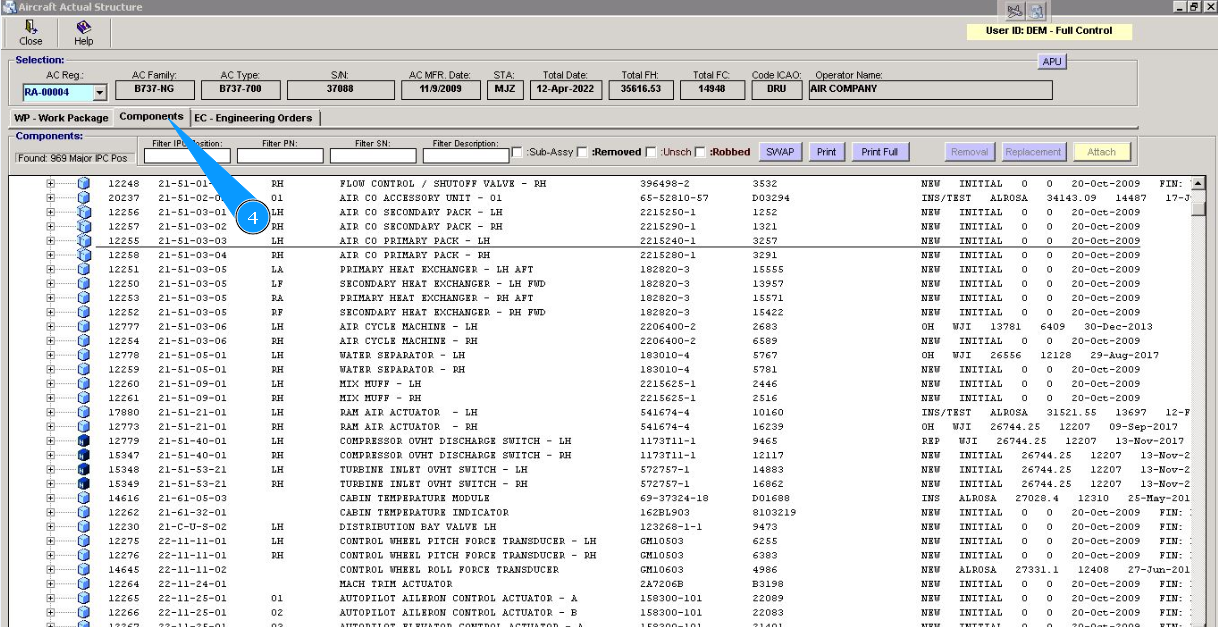
Task: Focus the Filter PN input field
Action: pyautogui.click(x=278, y=156)
